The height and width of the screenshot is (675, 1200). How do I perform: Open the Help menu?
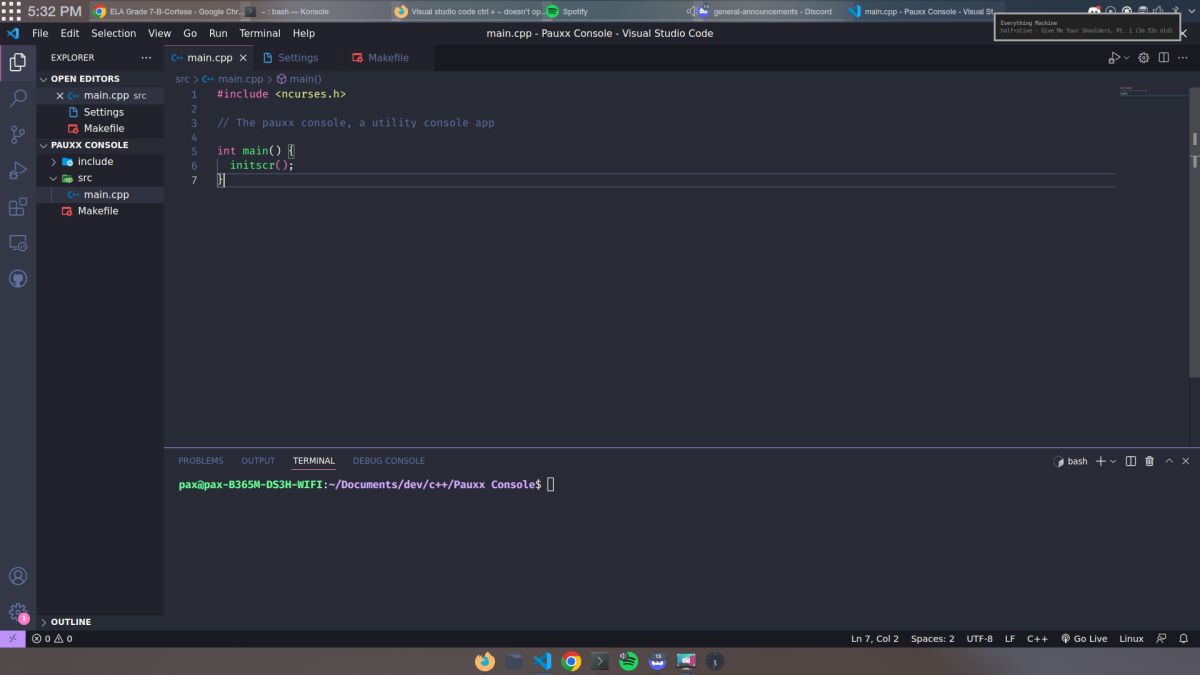click(x=304, y=33)
